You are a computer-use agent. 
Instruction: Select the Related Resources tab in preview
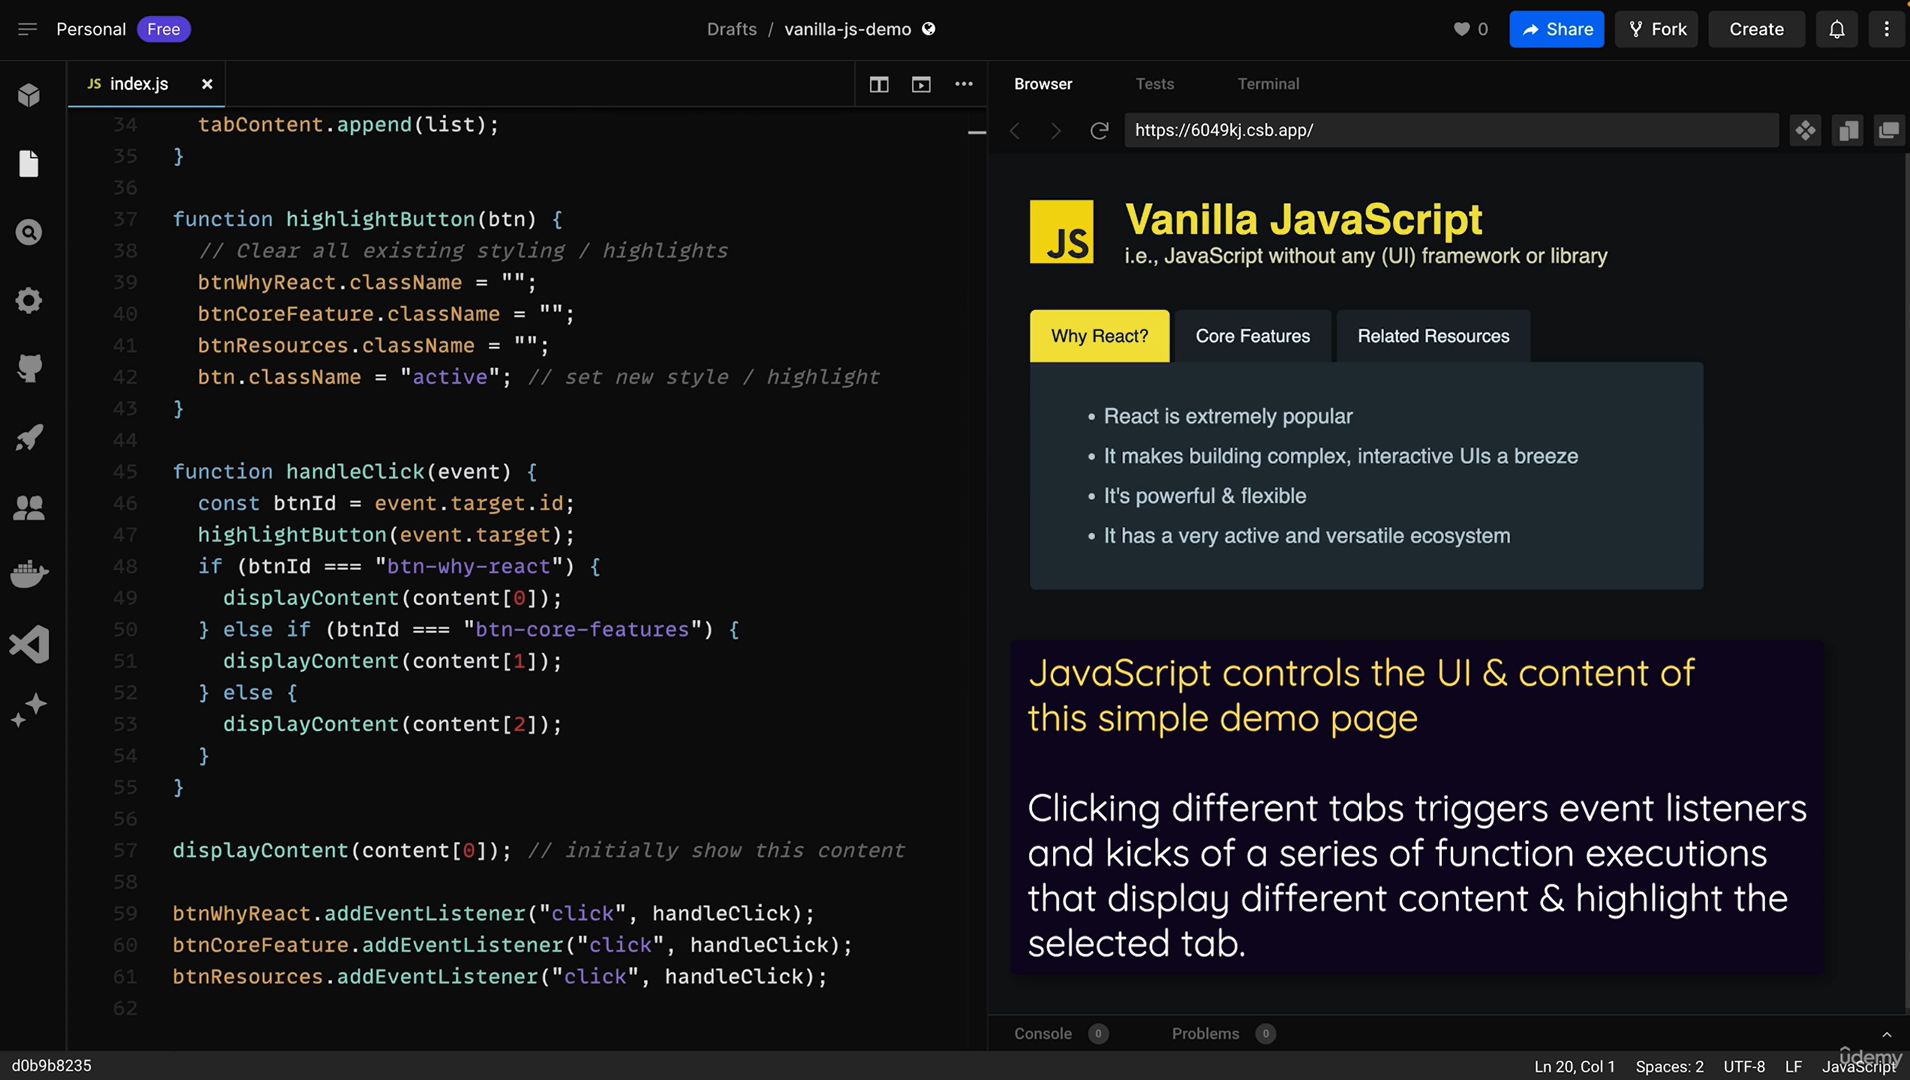pos(1433,336)
